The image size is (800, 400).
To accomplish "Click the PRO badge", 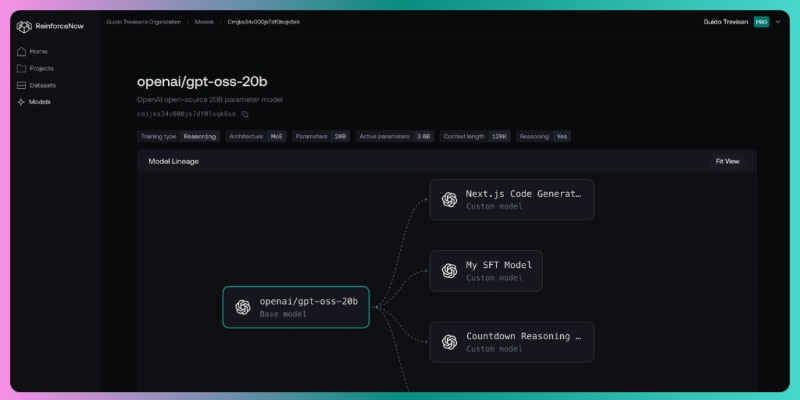I will click(761, 22).
